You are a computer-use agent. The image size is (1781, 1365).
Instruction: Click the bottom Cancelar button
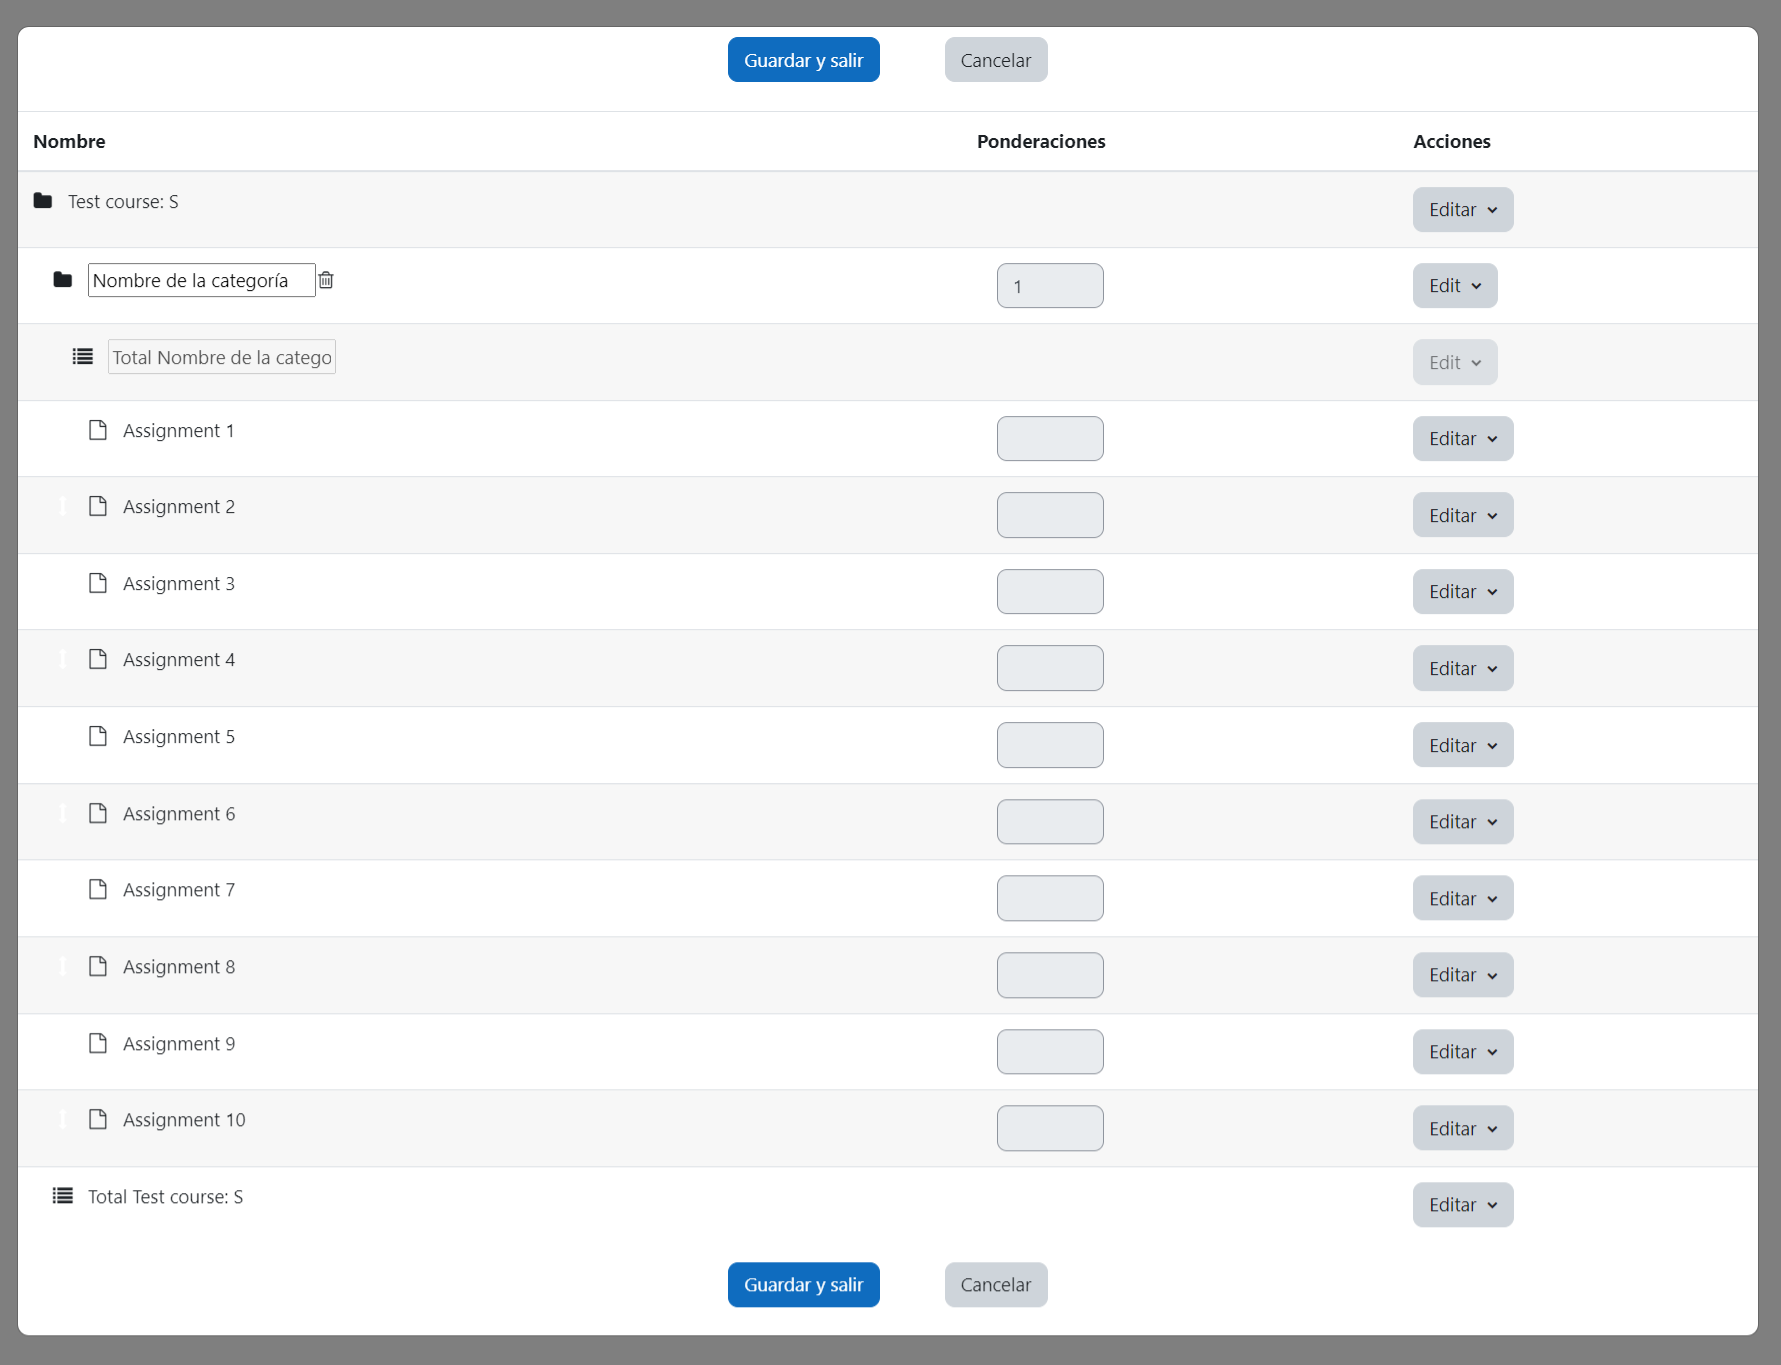(x=996, y=1285)
